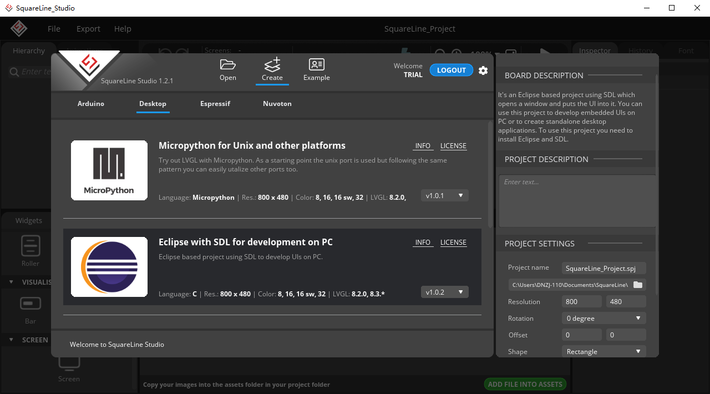This screenshot has height=394, width=710.
Task: Click Micropython for Unix board title
Action: click(252, 146)
